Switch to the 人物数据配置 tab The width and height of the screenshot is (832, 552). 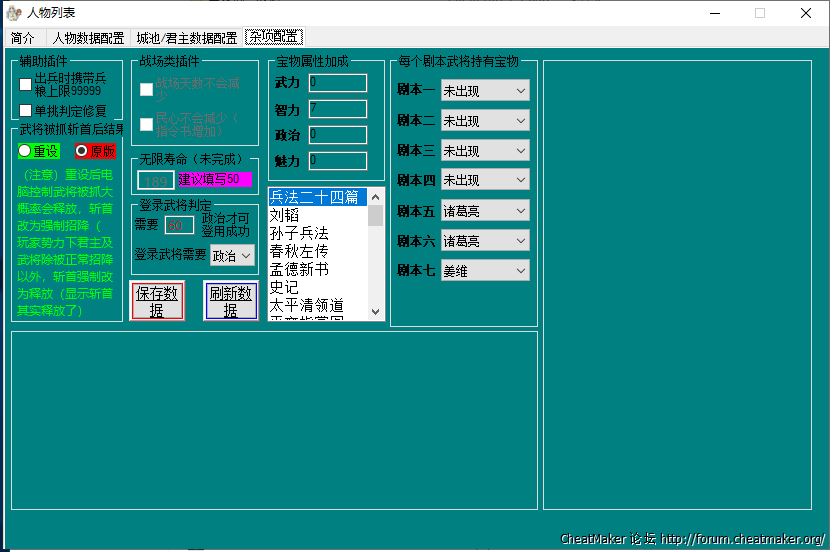(88, 38)
